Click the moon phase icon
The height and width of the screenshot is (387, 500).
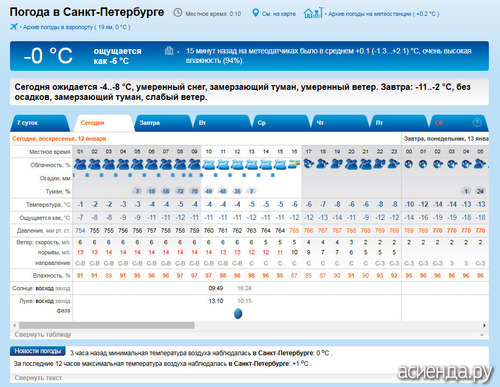pyautogui.click(x=238, y=313)
